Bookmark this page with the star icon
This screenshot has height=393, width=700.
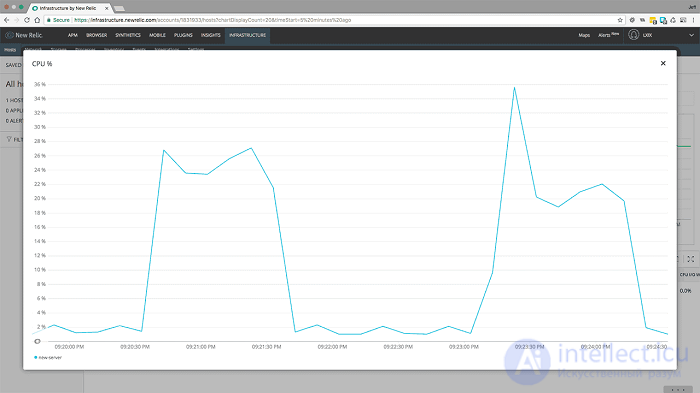pos(620,20)
